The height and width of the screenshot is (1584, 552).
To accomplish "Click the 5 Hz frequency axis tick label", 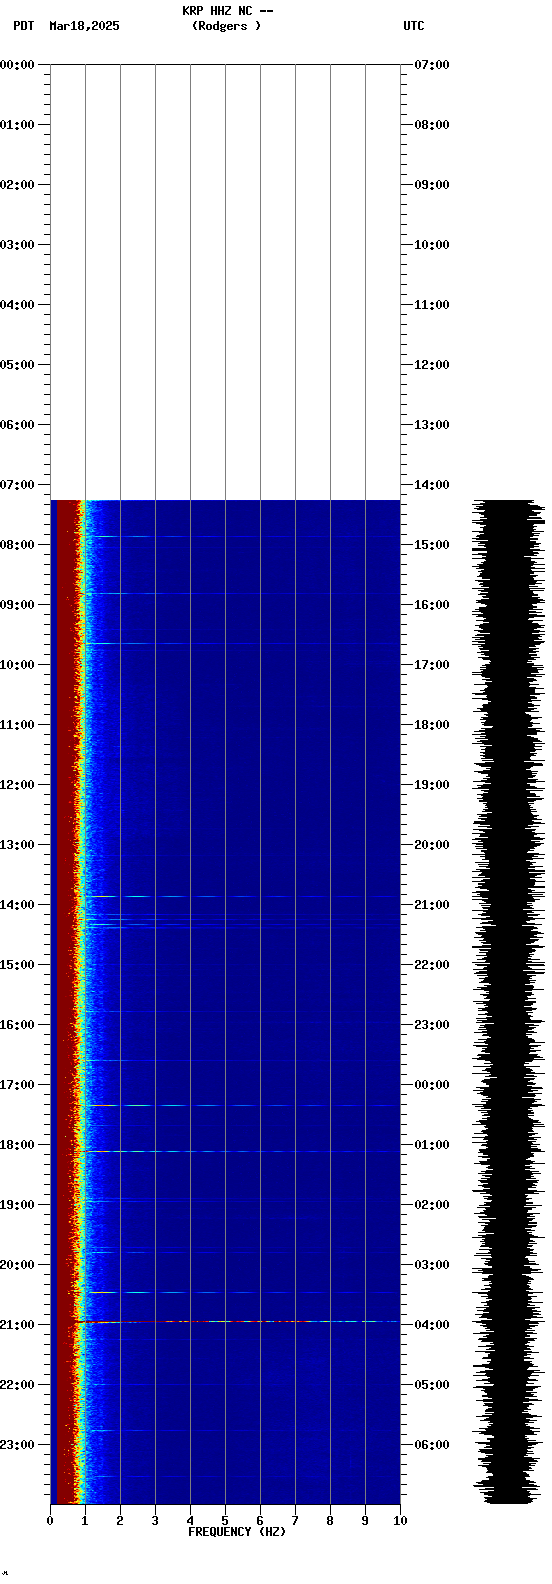I will tap(225, 1521).
